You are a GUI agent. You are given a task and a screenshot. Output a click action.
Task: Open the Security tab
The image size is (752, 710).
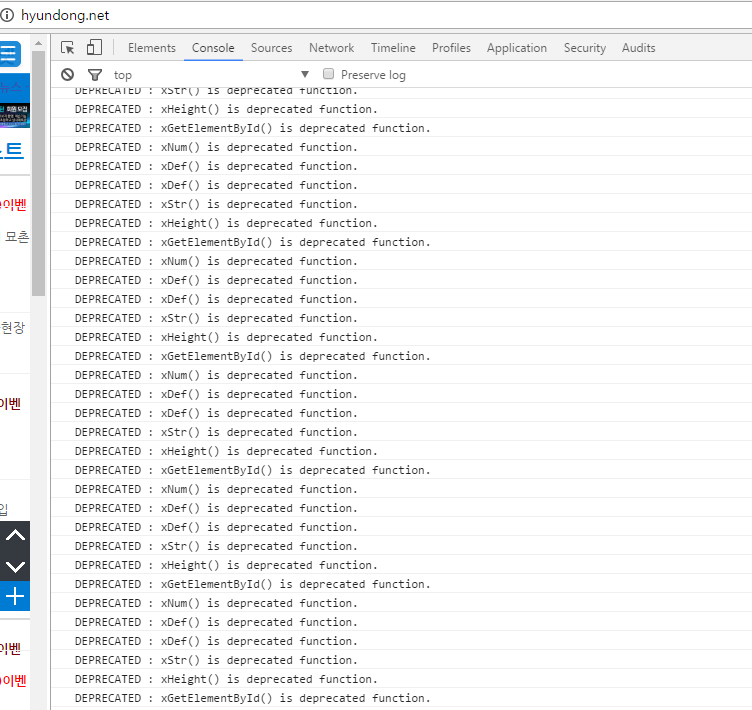584,48
